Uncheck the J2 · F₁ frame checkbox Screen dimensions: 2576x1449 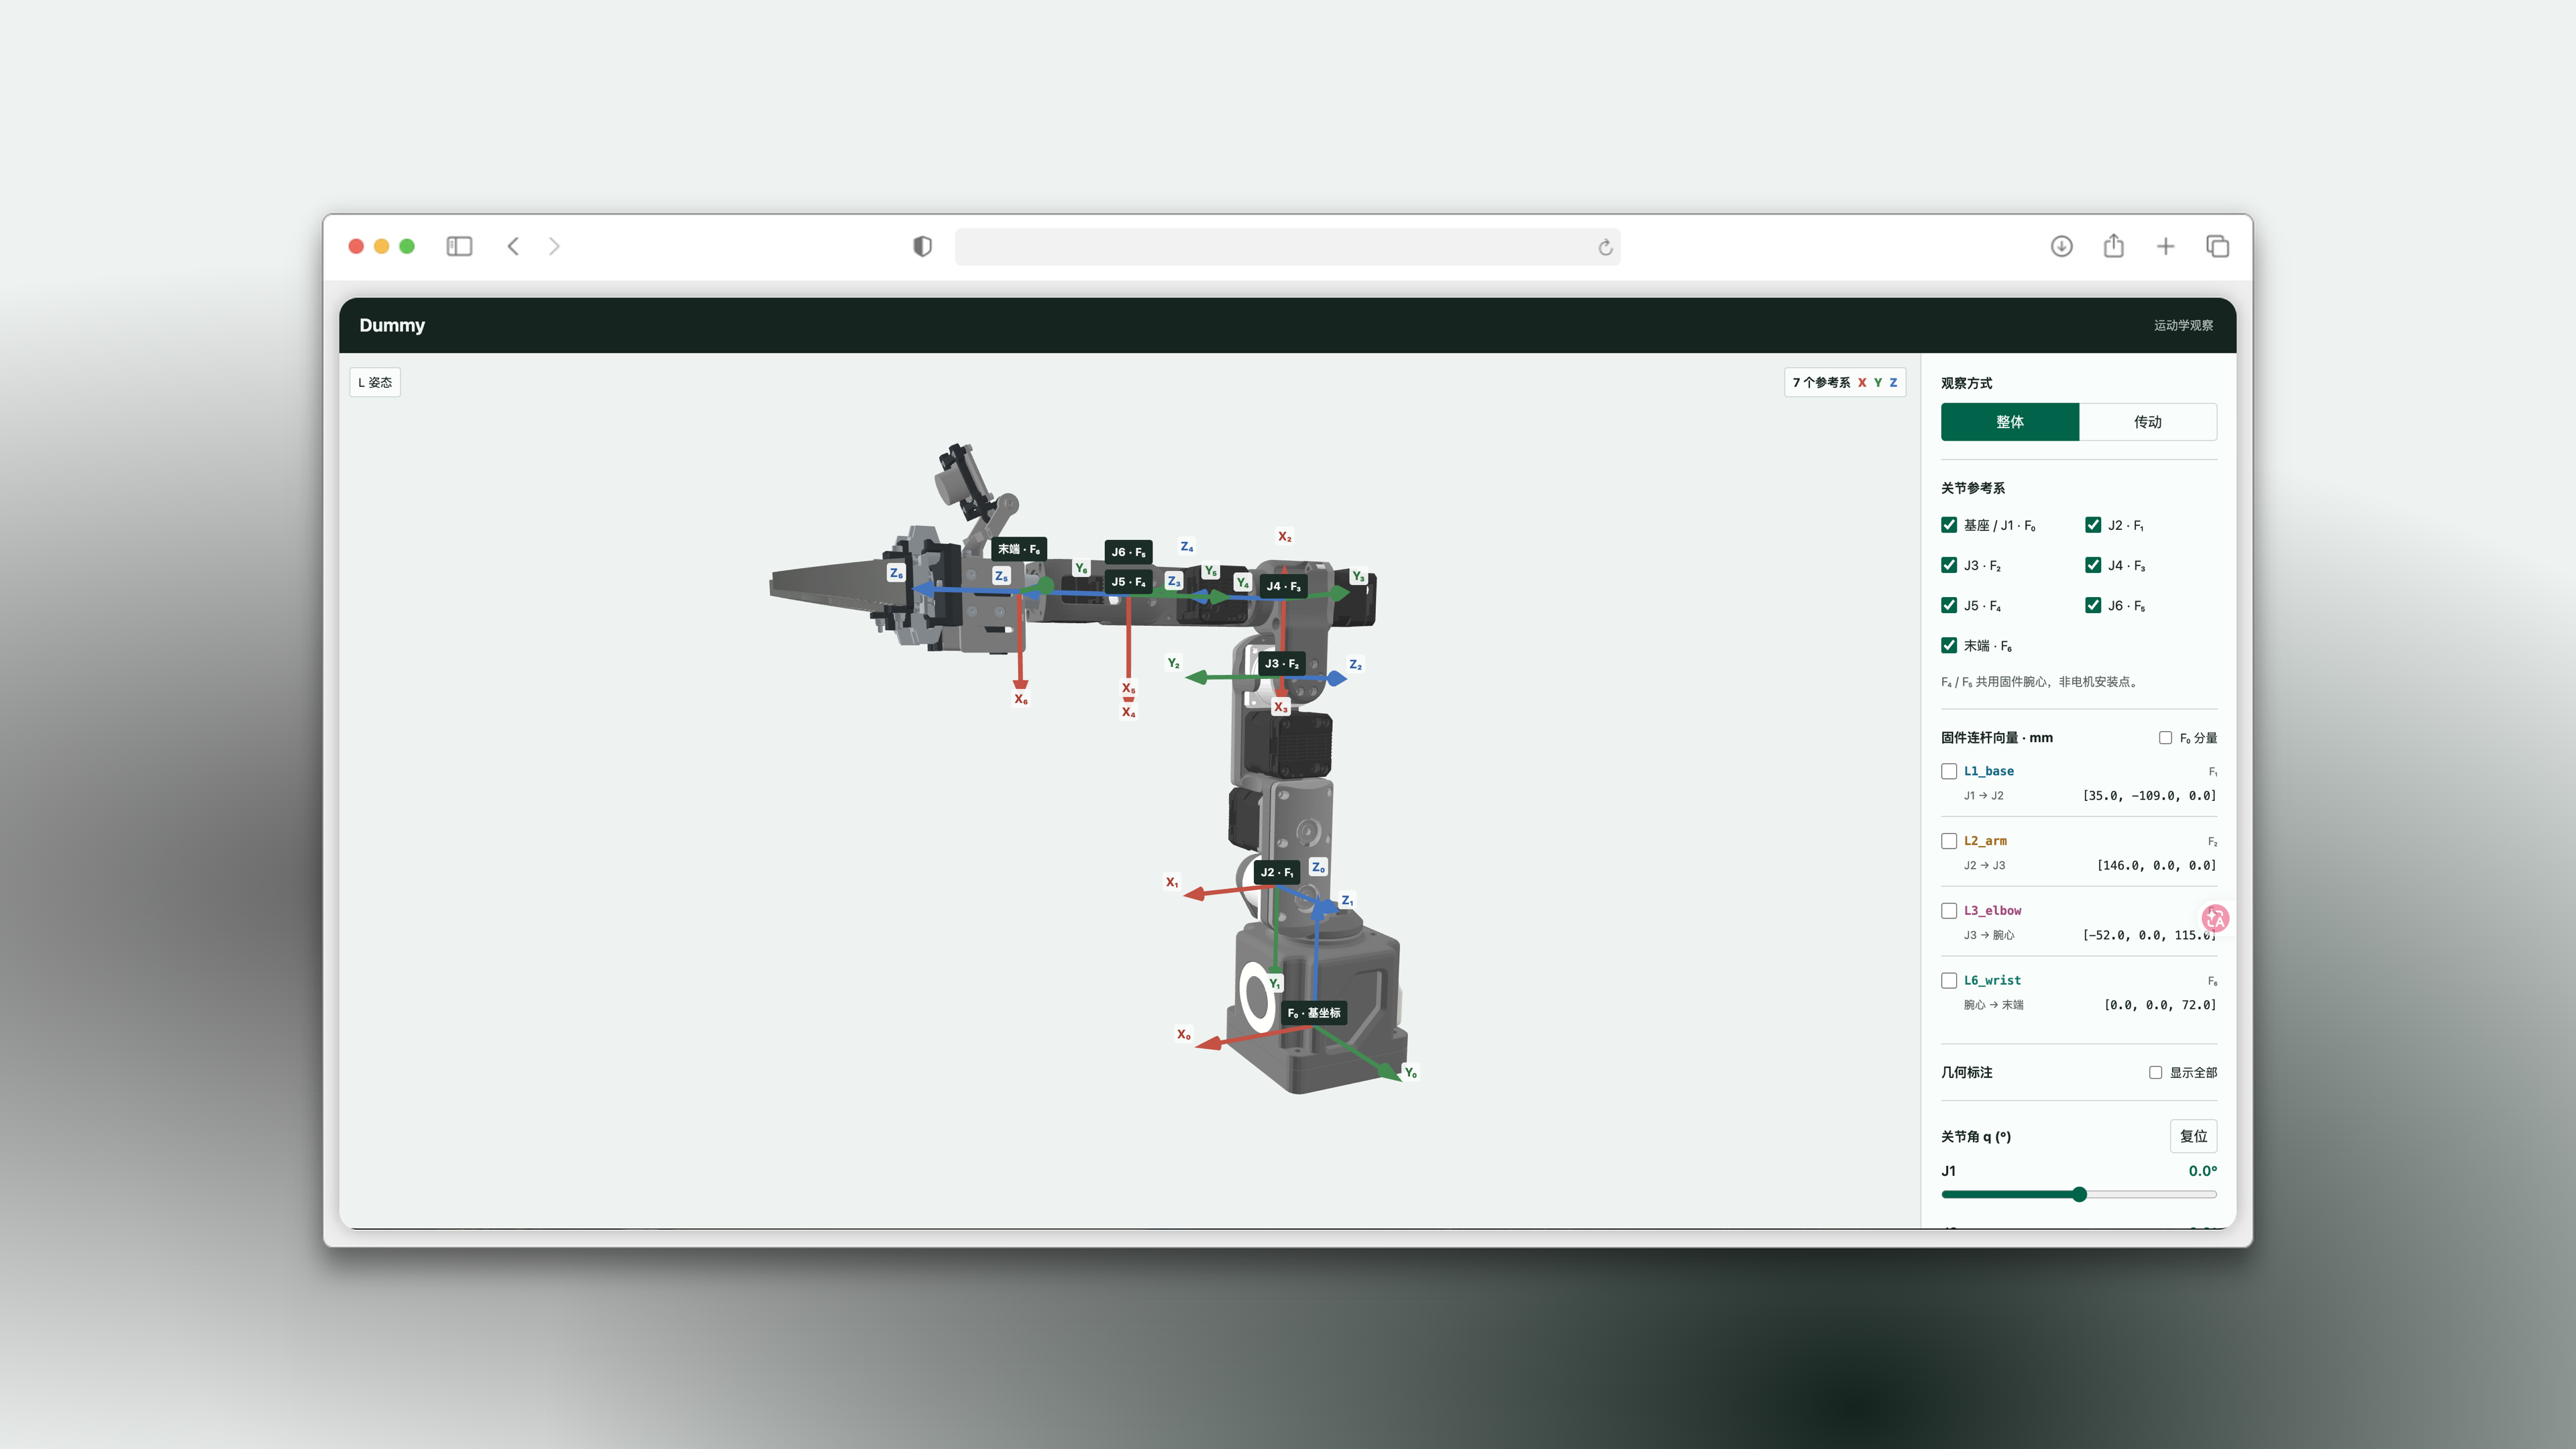[2093, 525]
